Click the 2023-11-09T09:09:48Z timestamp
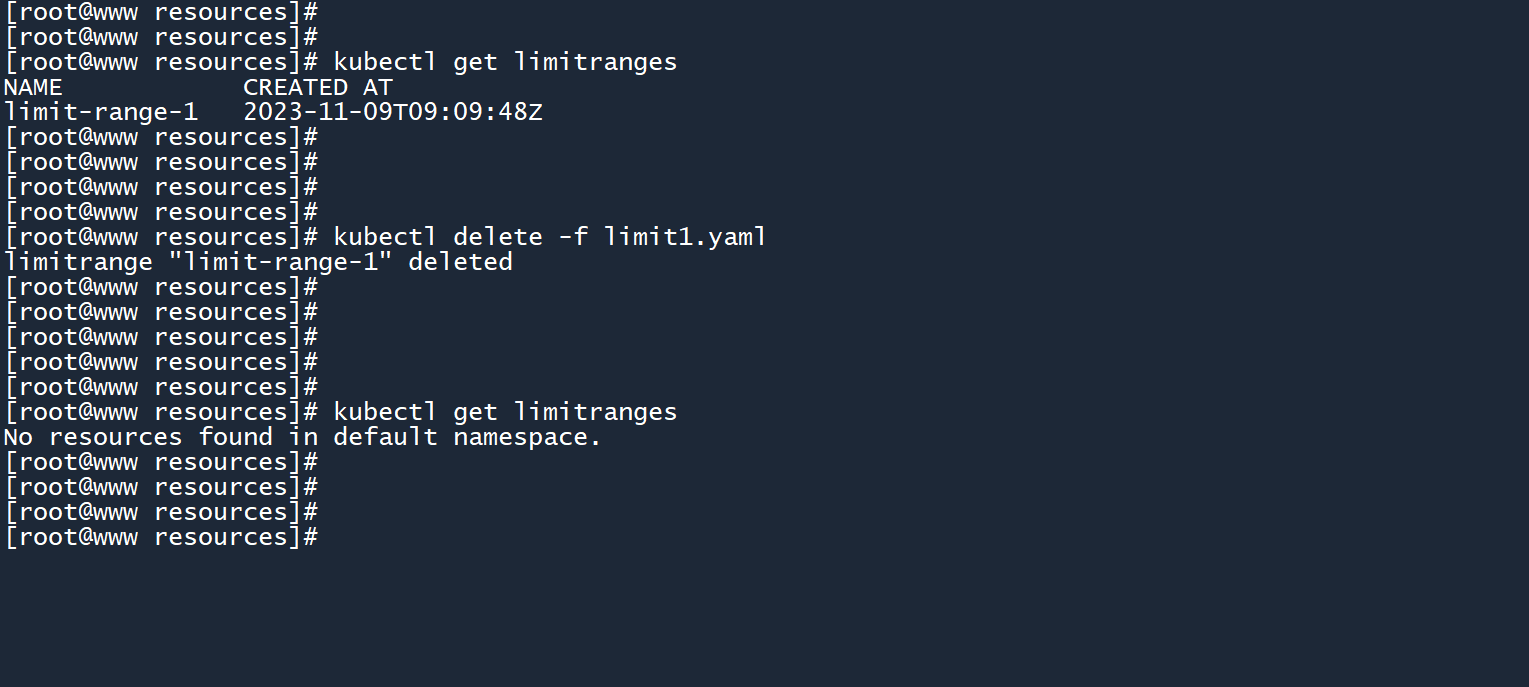 coord(393,112)
